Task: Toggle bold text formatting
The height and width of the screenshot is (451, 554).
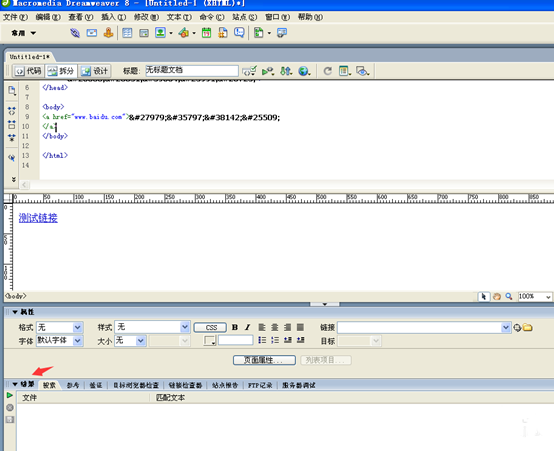Action: (235, 327)
